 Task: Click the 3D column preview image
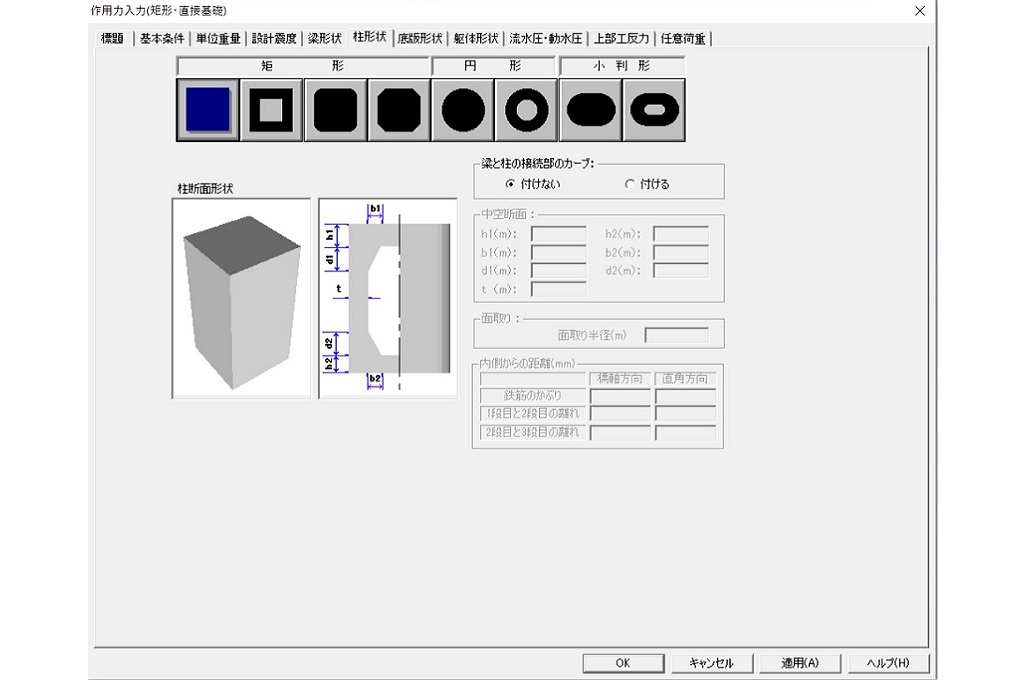coord(242,299)
